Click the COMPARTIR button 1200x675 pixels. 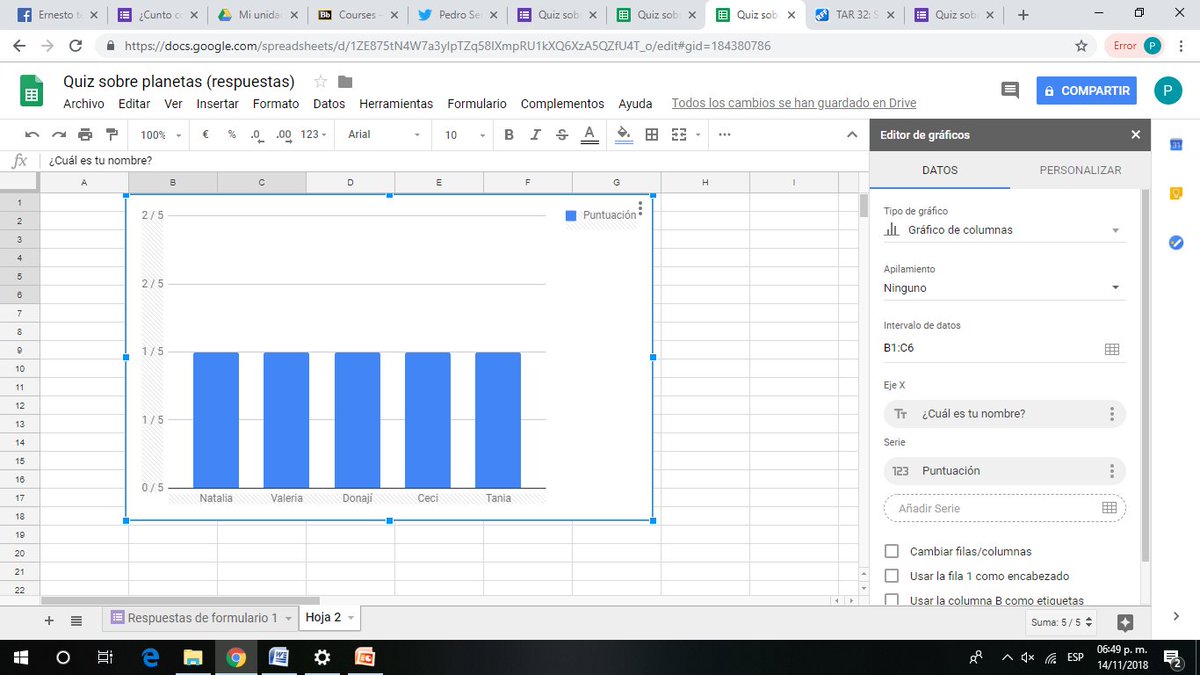point(1087,90)
